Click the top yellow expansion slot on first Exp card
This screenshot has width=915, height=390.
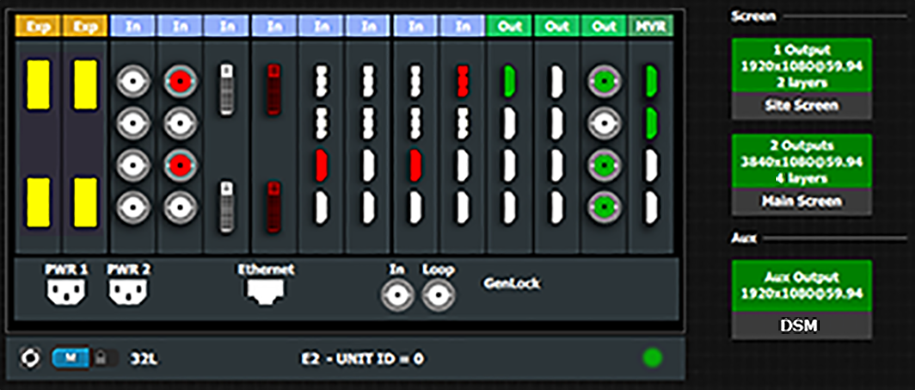(x=39, y=85)
